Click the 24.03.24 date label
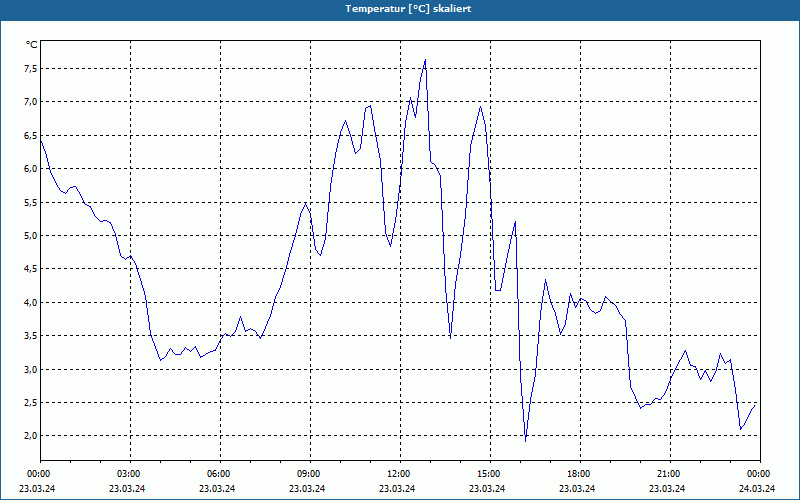Screen dimensions: 800x500 (x=757, y=488)
